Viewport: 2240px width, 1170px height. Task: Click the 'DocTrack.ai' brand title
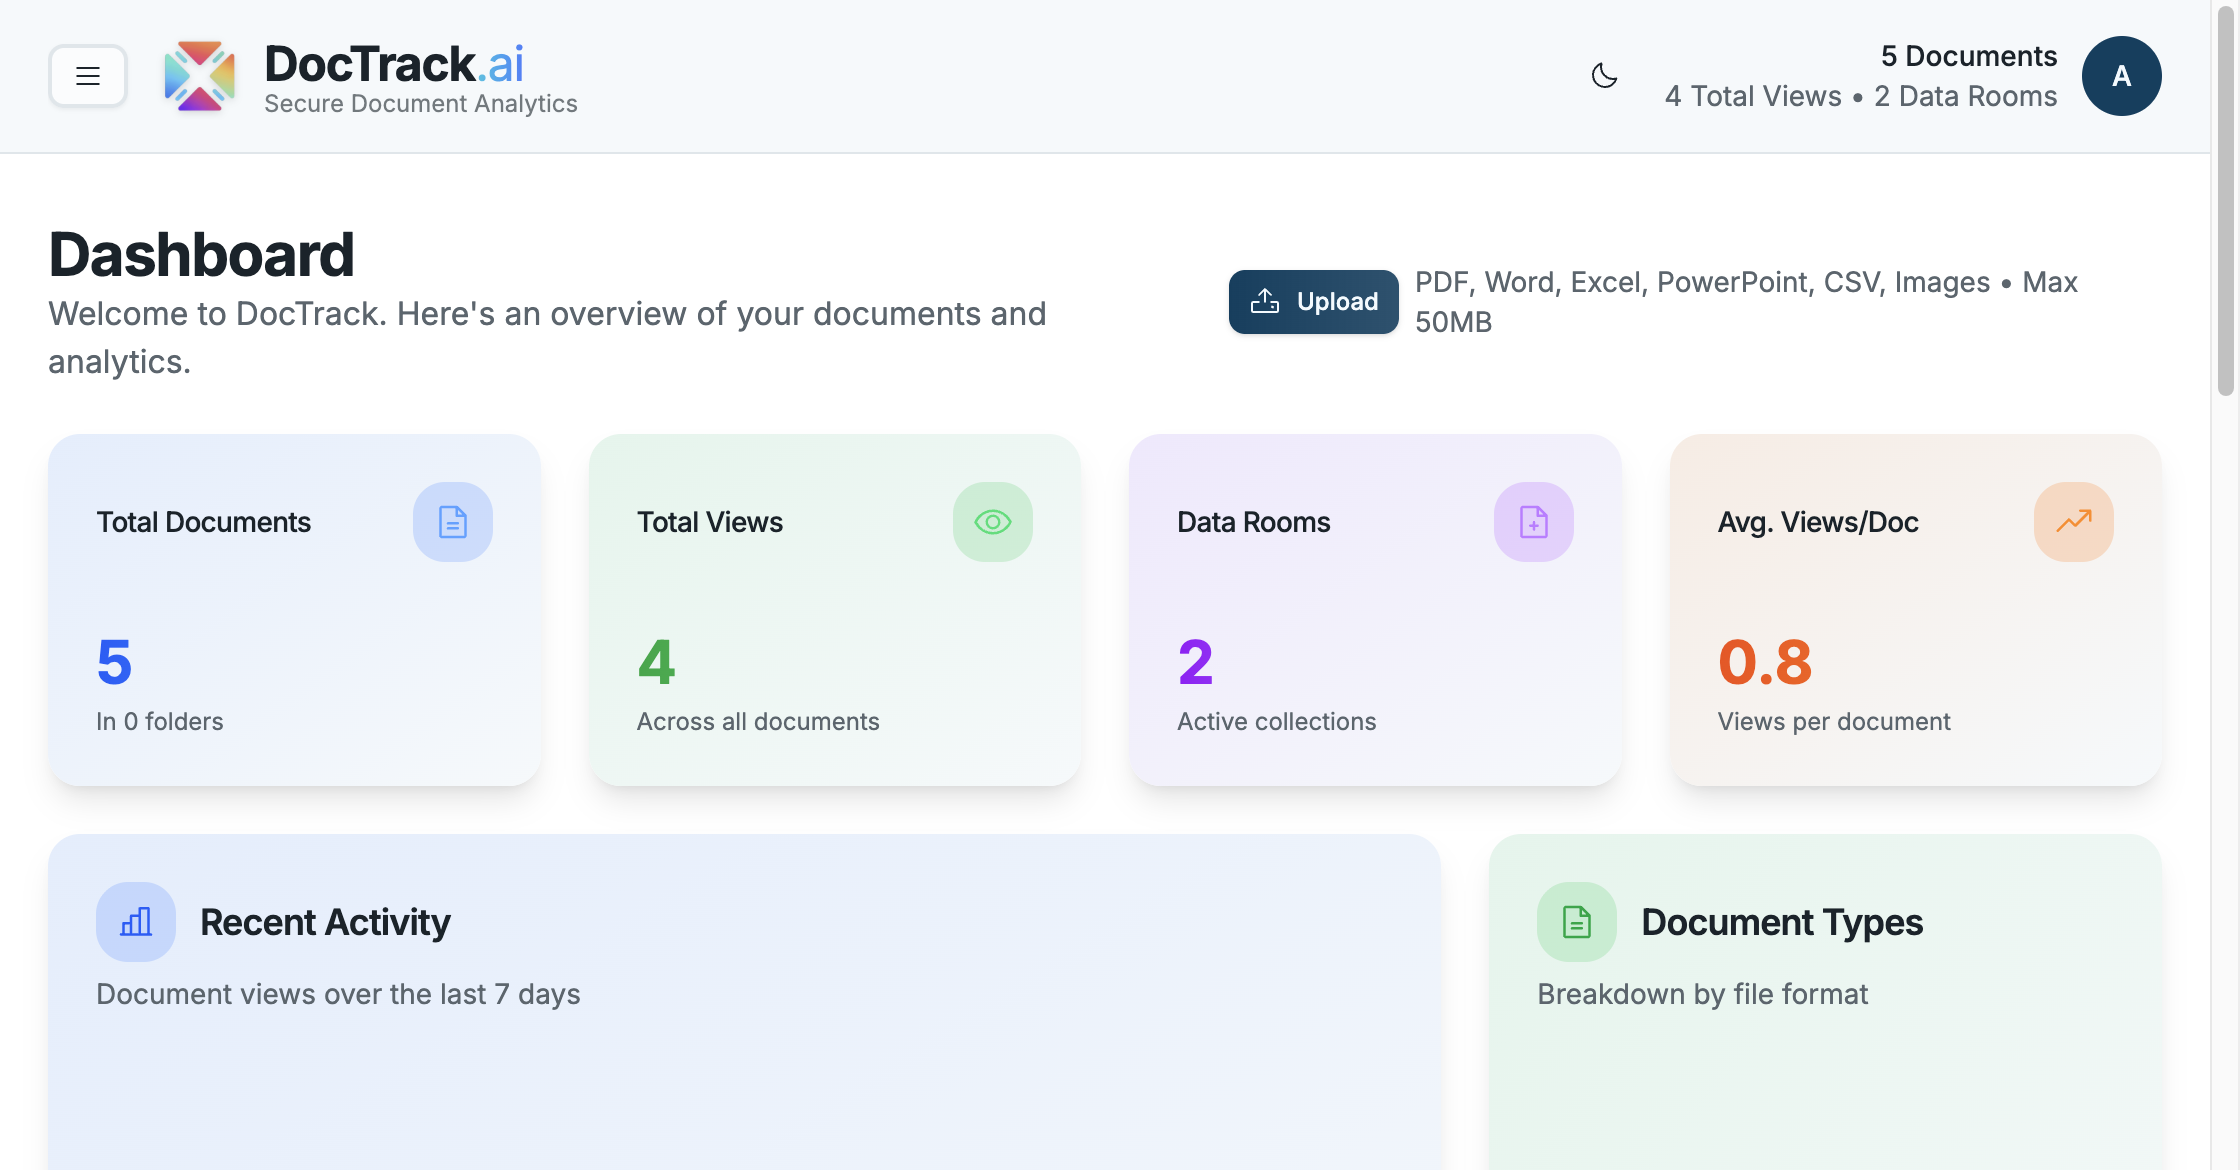tap(394, 64)
